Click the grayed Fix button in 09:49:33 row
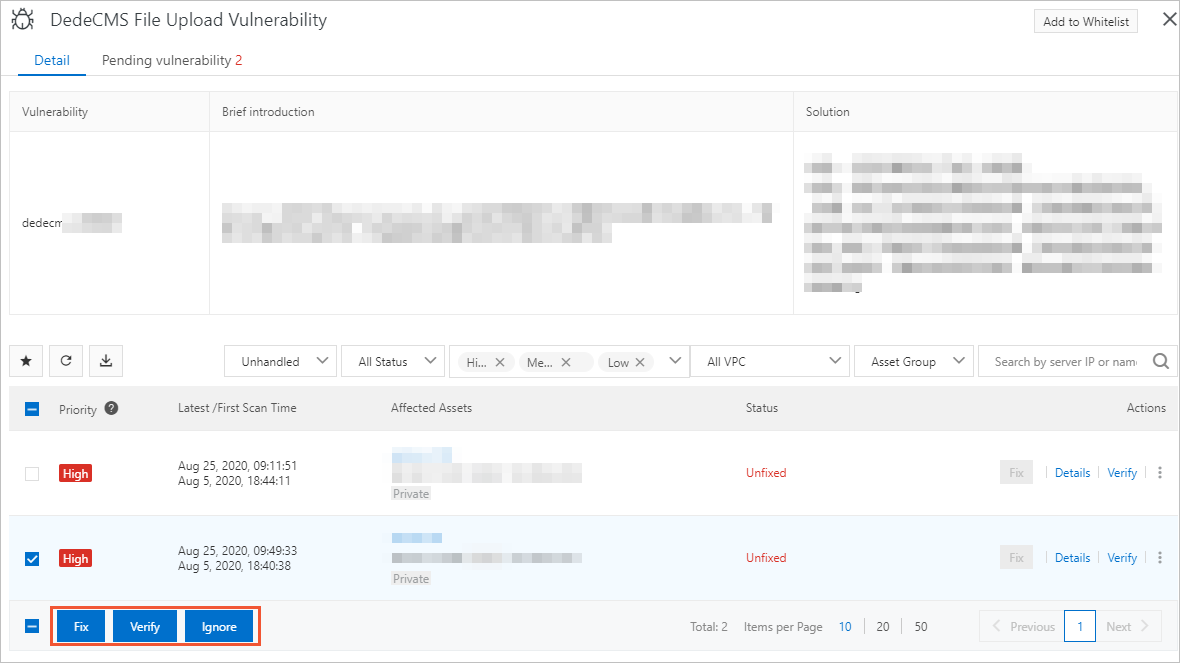 point(1016,558)
